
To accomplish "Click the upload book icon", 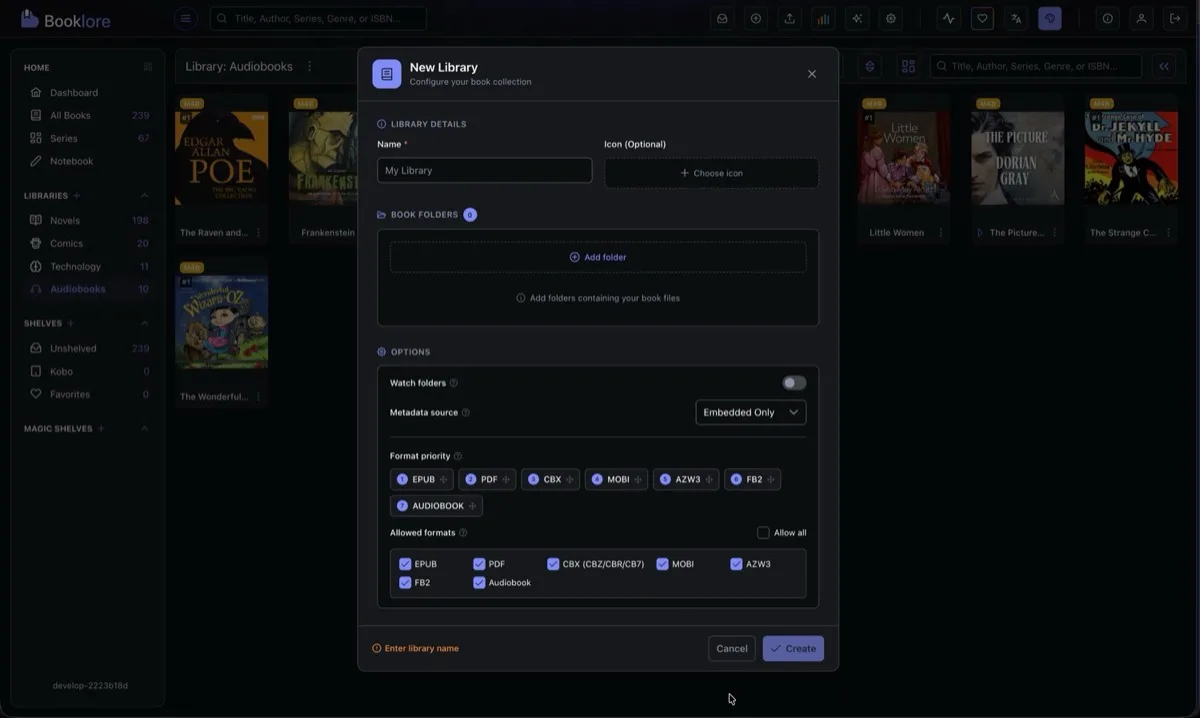I will coord(790,18).
